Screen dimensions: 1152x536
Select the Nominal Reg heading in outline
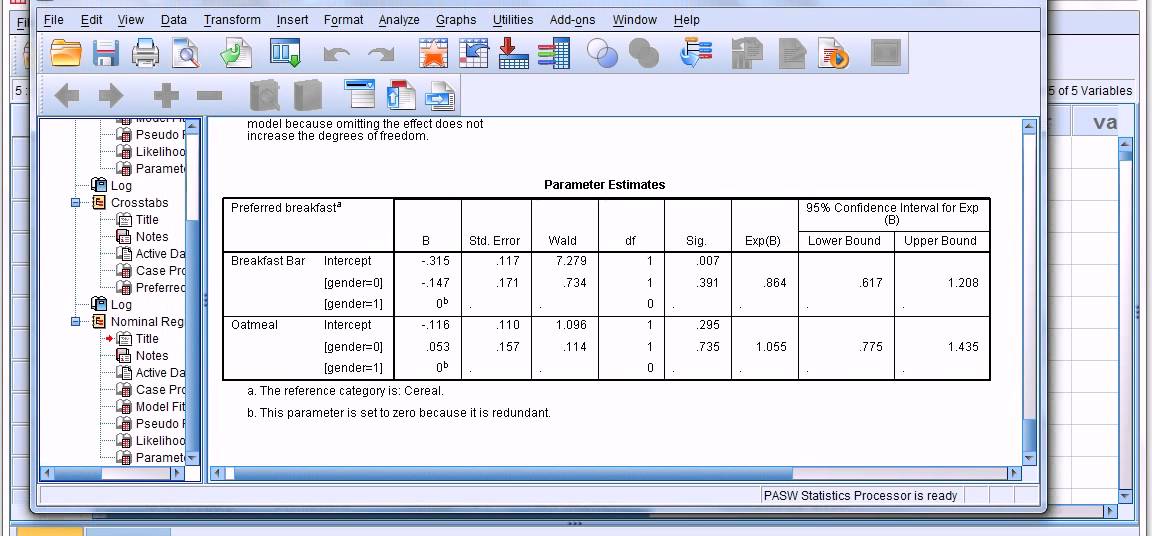pos(147,322)
